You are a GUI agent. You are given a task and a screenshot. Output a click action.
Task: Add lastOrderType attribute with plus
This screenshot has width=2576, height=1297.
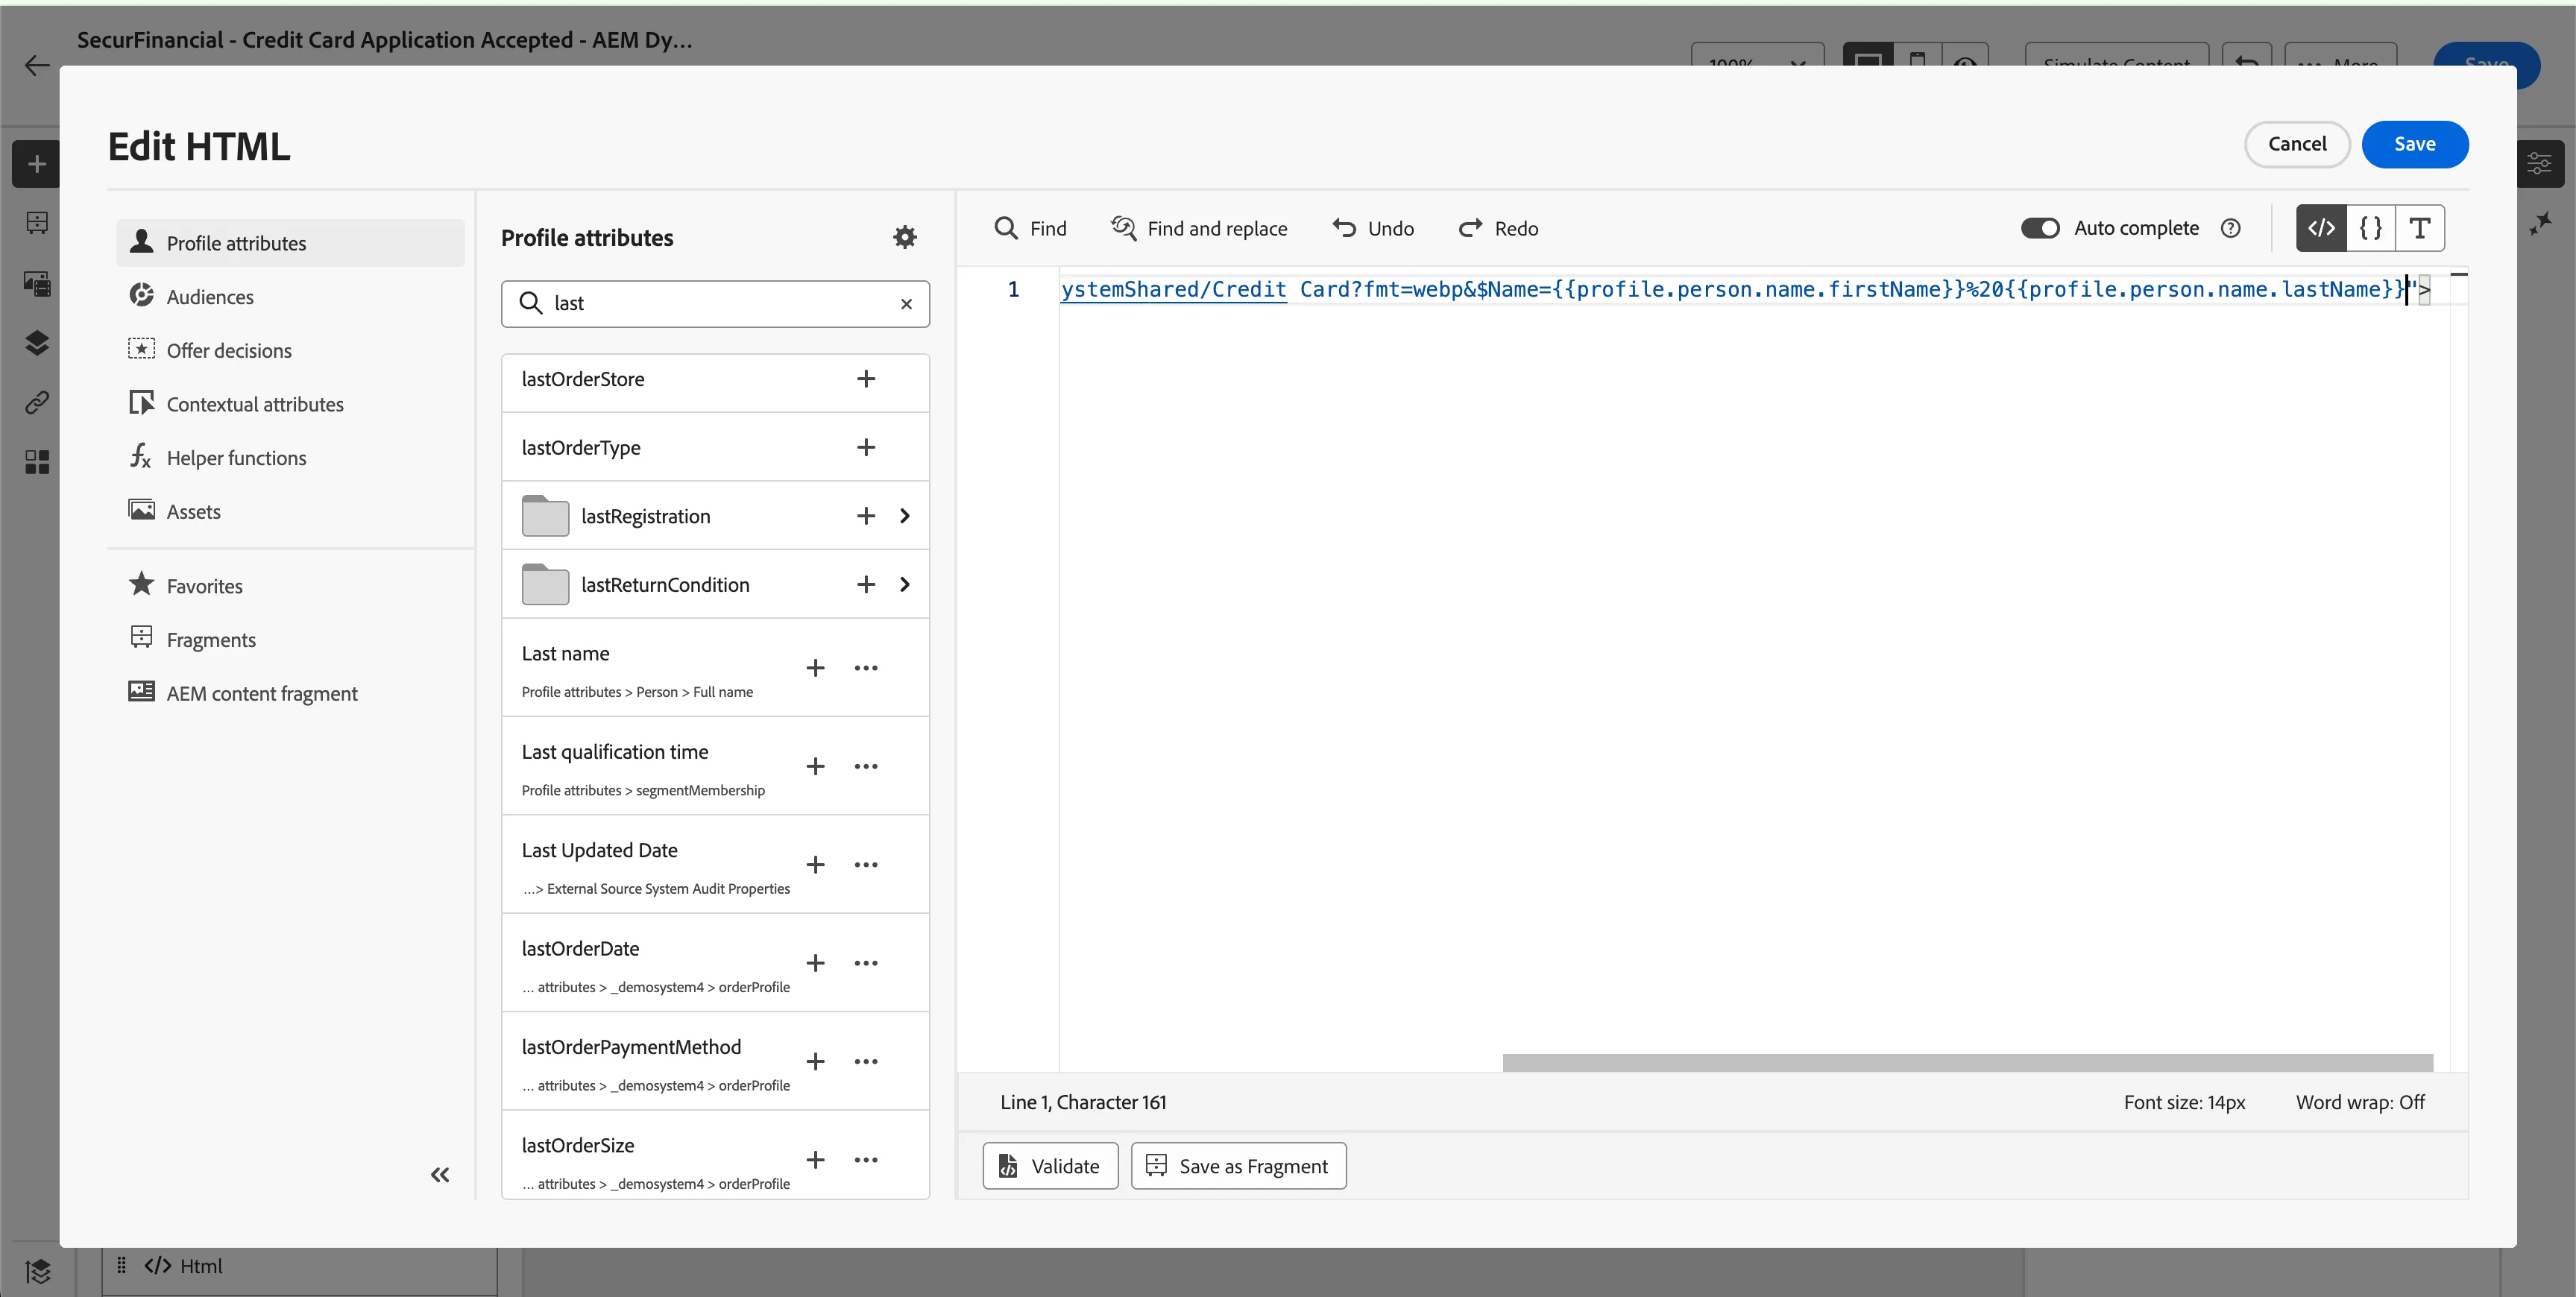(866, 447)
